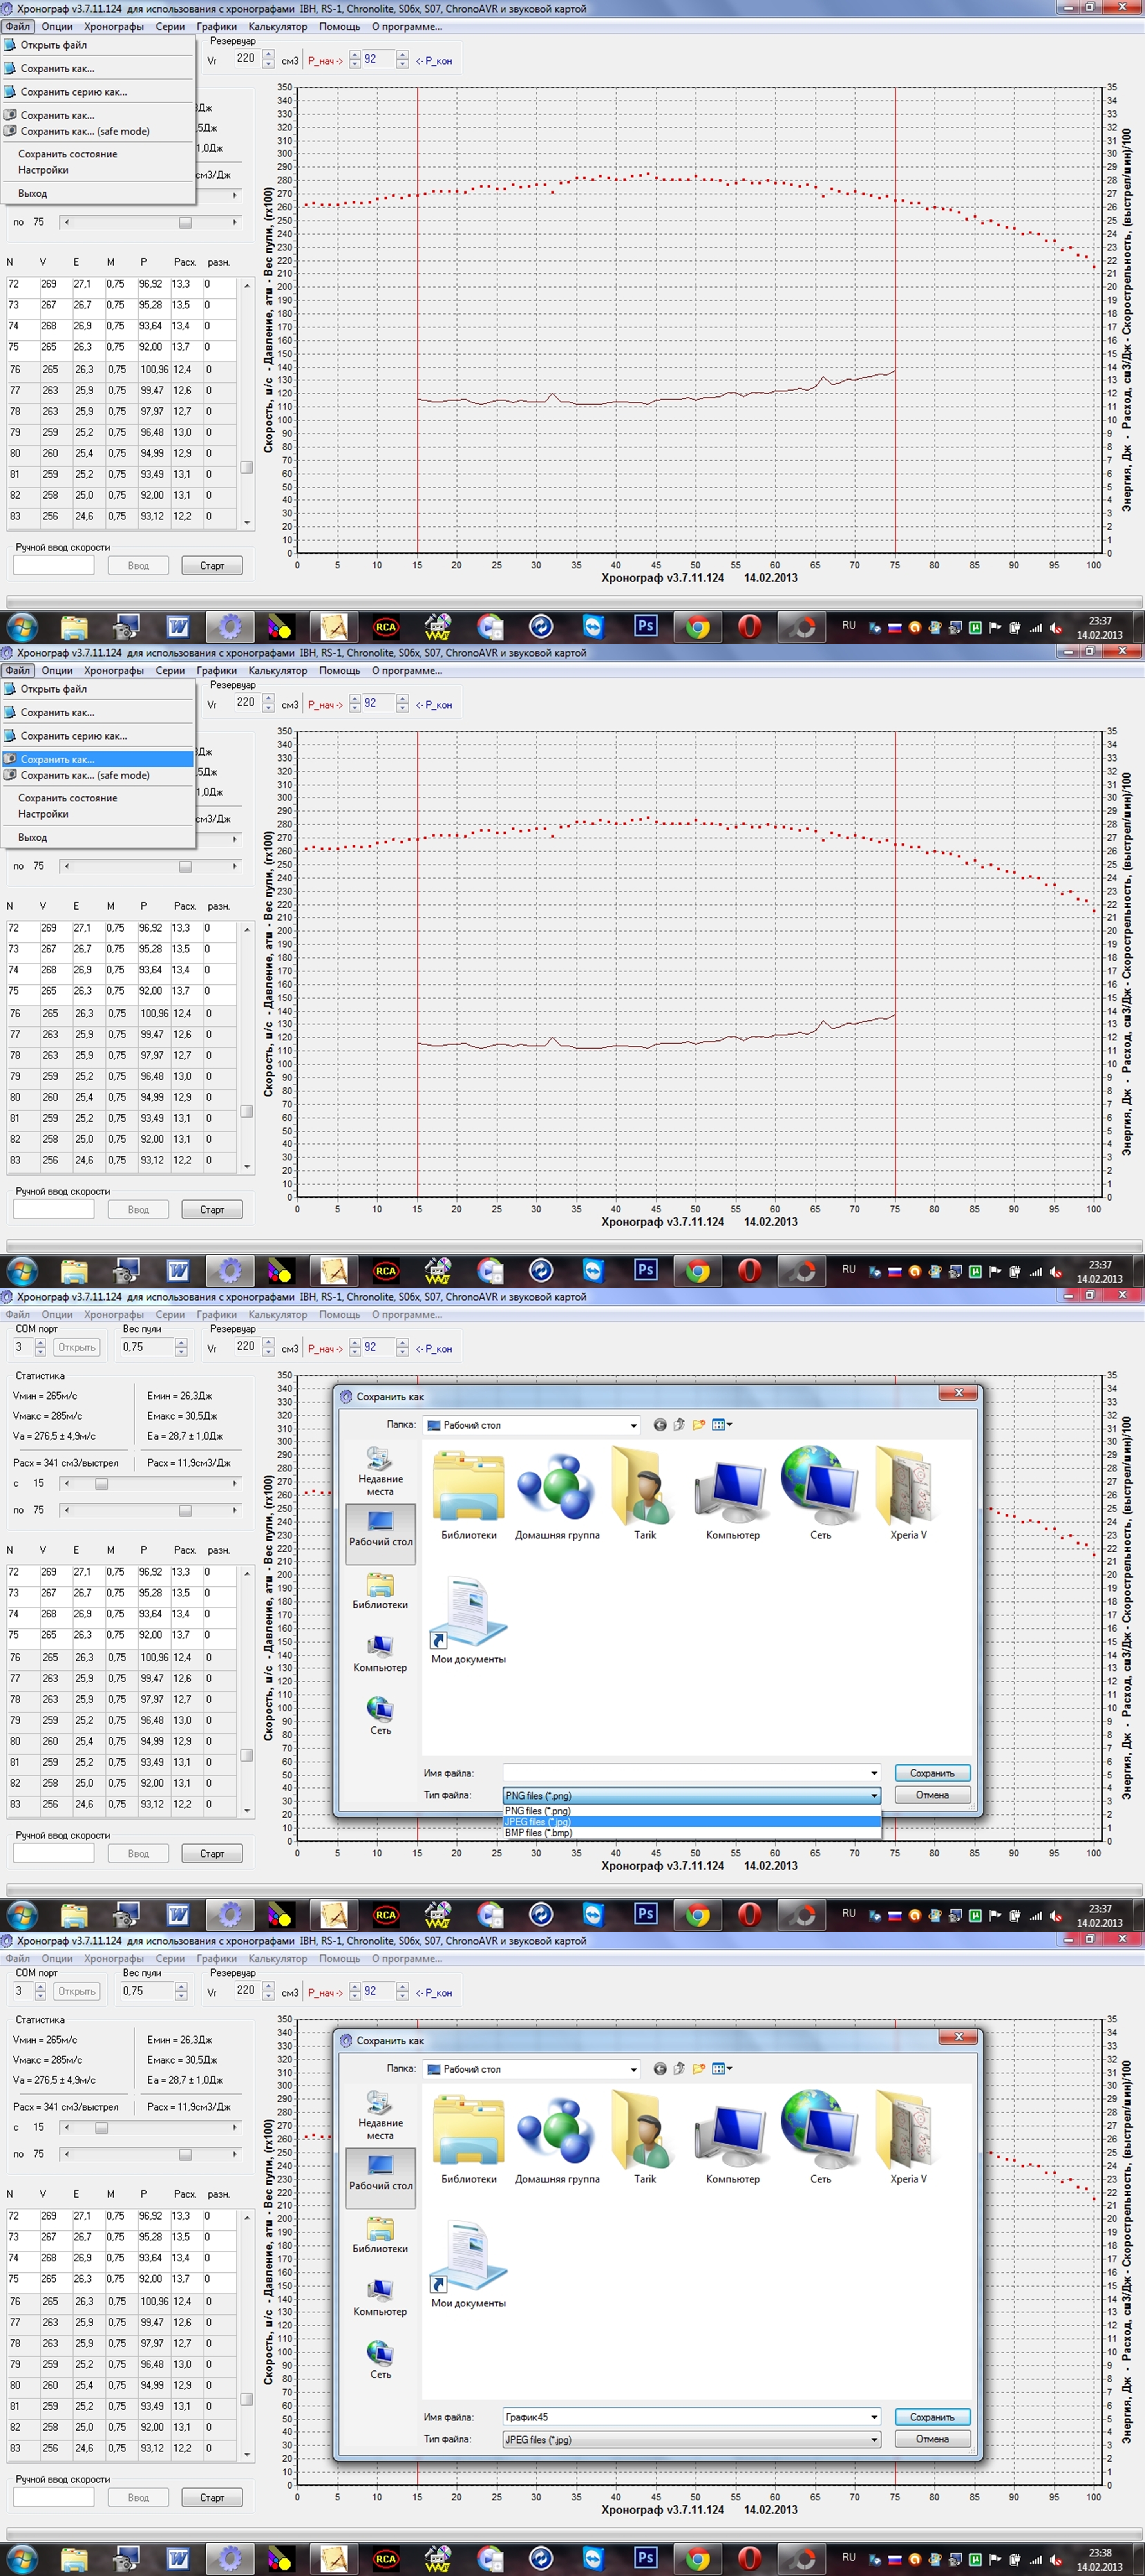Go up one level in the График45 dialog
The height and width of the screenshot is (2576, 1145).
tap(679, 2069)
